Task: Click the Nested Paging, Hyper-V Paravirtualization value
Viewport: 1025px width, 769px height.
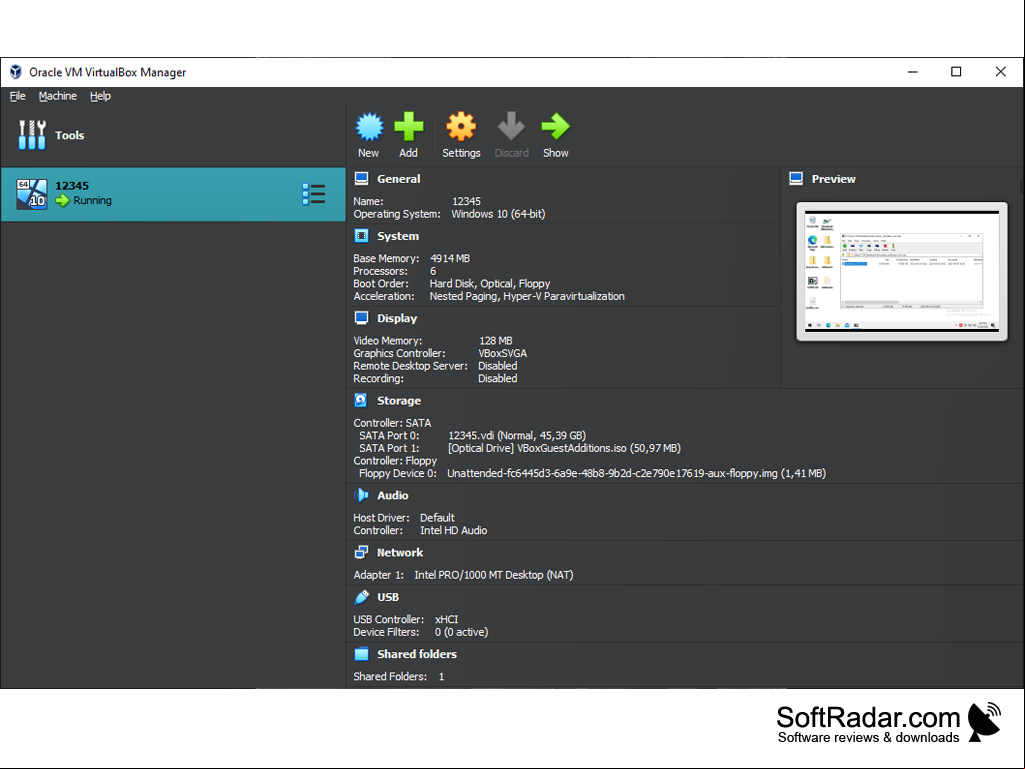Action: click(527, 296)
